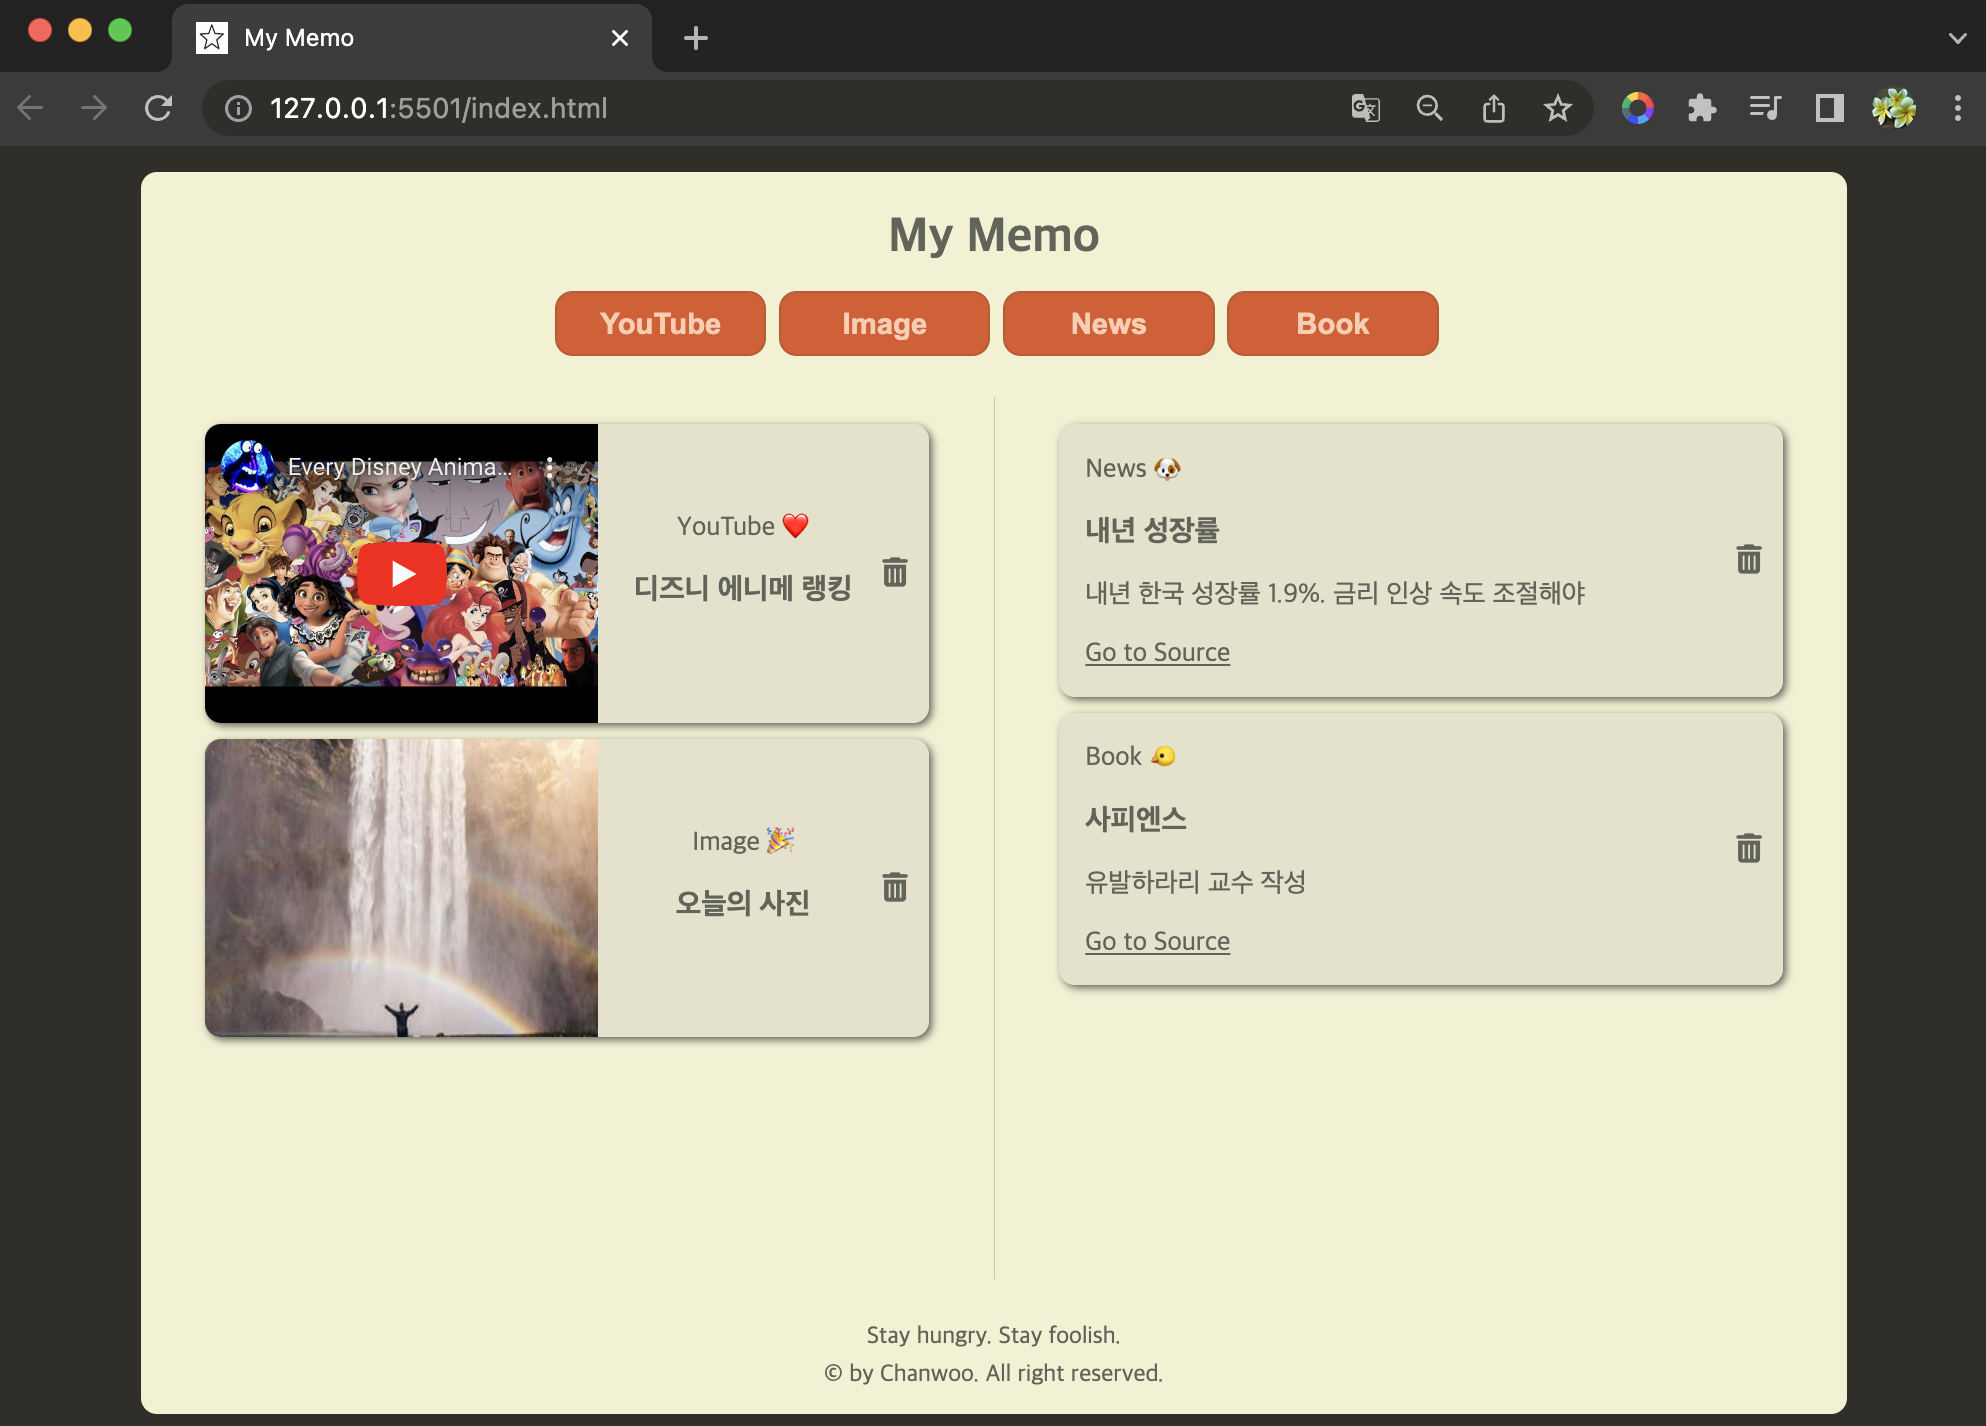1986x1426 pixels.
Task: Click the waterfall rainbow image thumbnail
Action: click(x=401, y=887)
